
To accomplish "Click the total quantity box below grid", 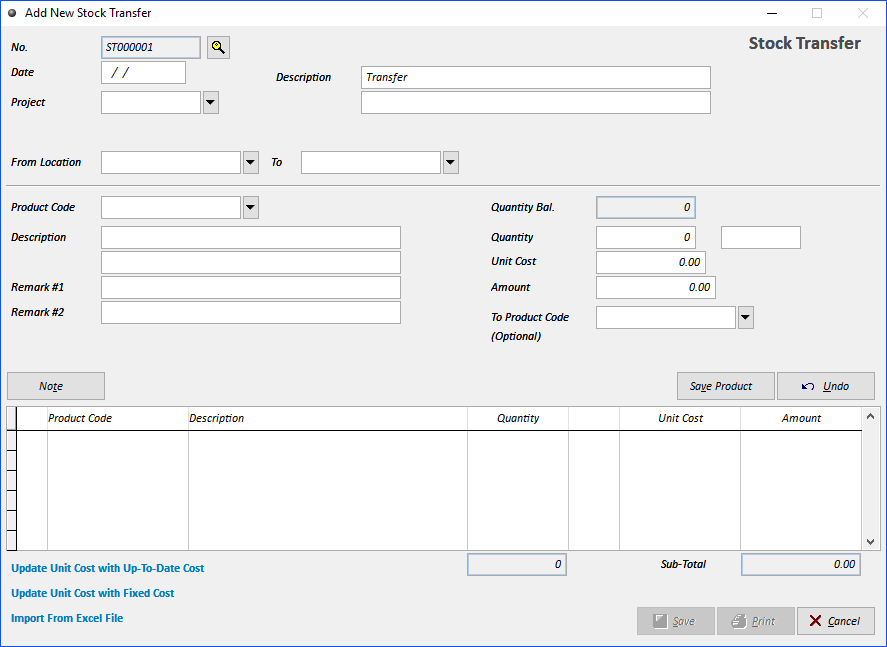I will (517, 564).
